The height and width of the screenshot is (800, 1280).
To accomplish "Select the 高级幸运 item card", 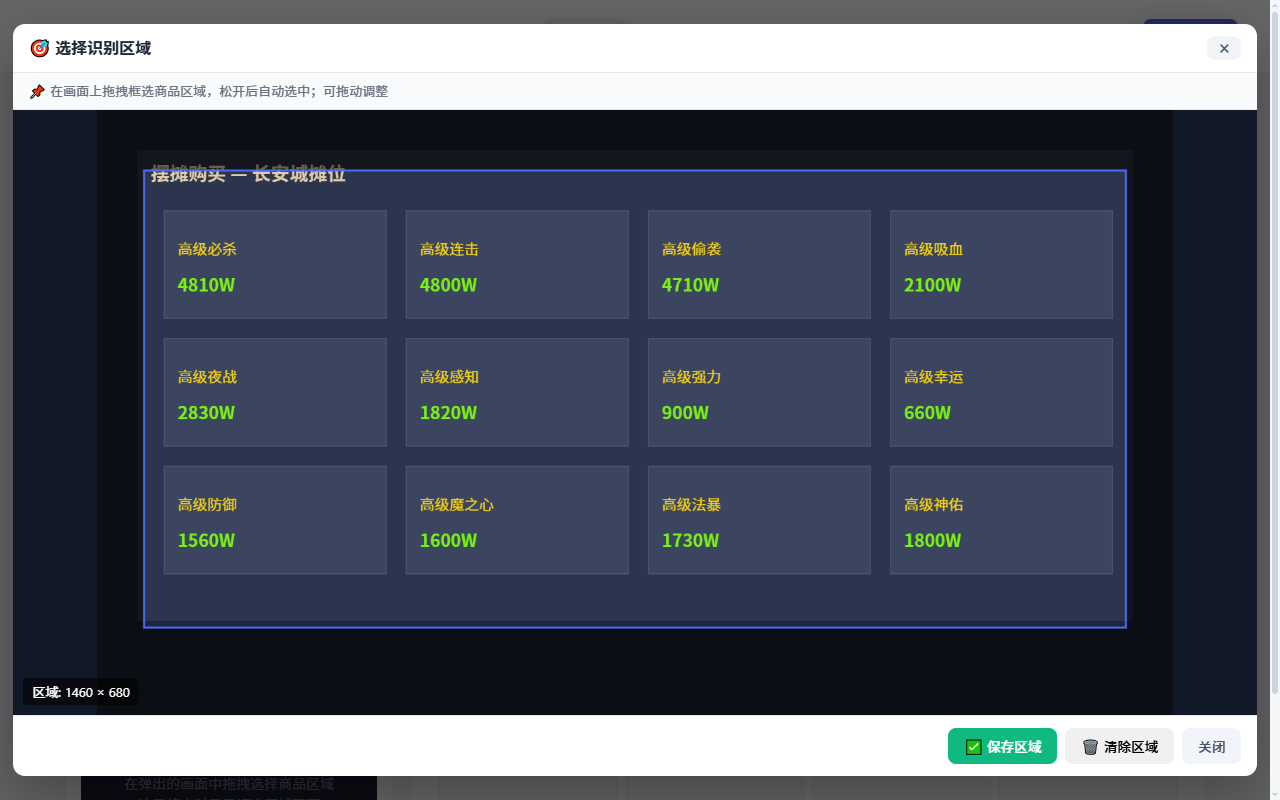I will [x=1001, y=392].
